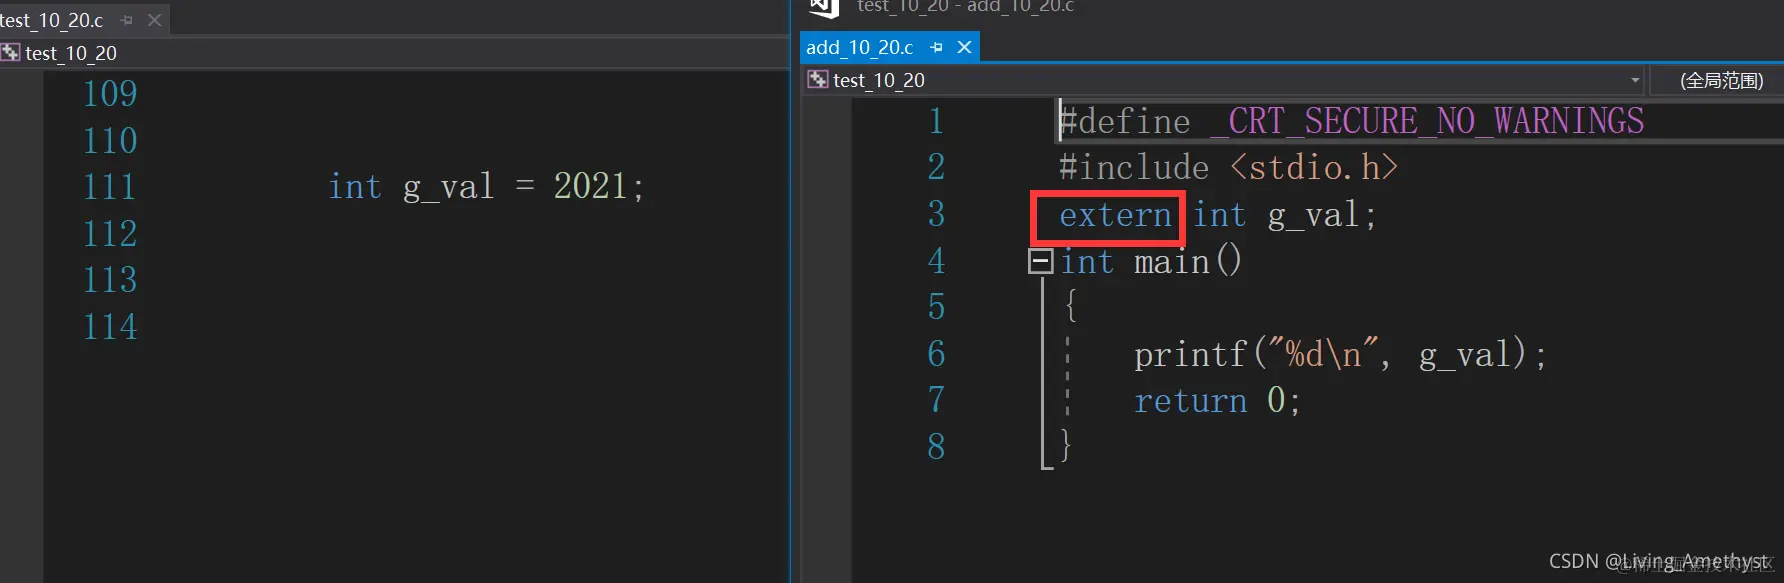The height and width of the screenshot is (583, 1784).
Task: Close the add_10_20.c tab
Action: [x=964, y=47]
